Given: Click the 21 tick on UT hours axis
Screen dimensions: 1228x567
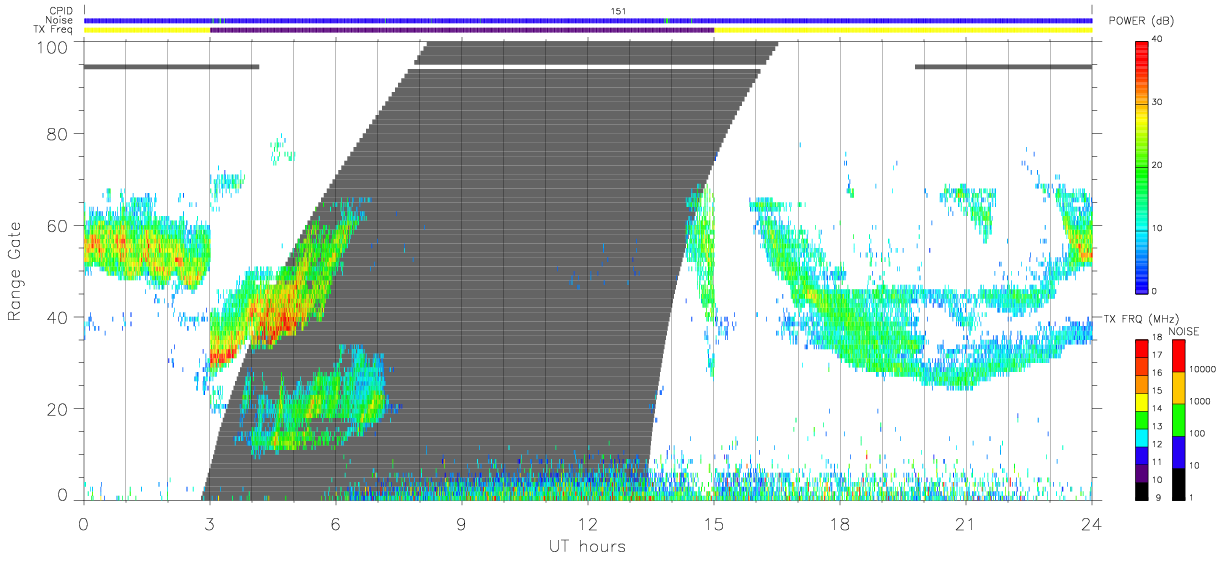Looking at the screenshot, I should click(x=965, y=523).
